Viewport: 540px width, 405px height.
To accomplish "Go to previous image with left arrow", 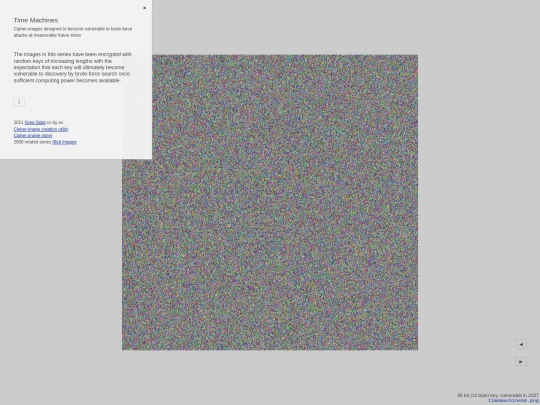I will pos(521,344).
